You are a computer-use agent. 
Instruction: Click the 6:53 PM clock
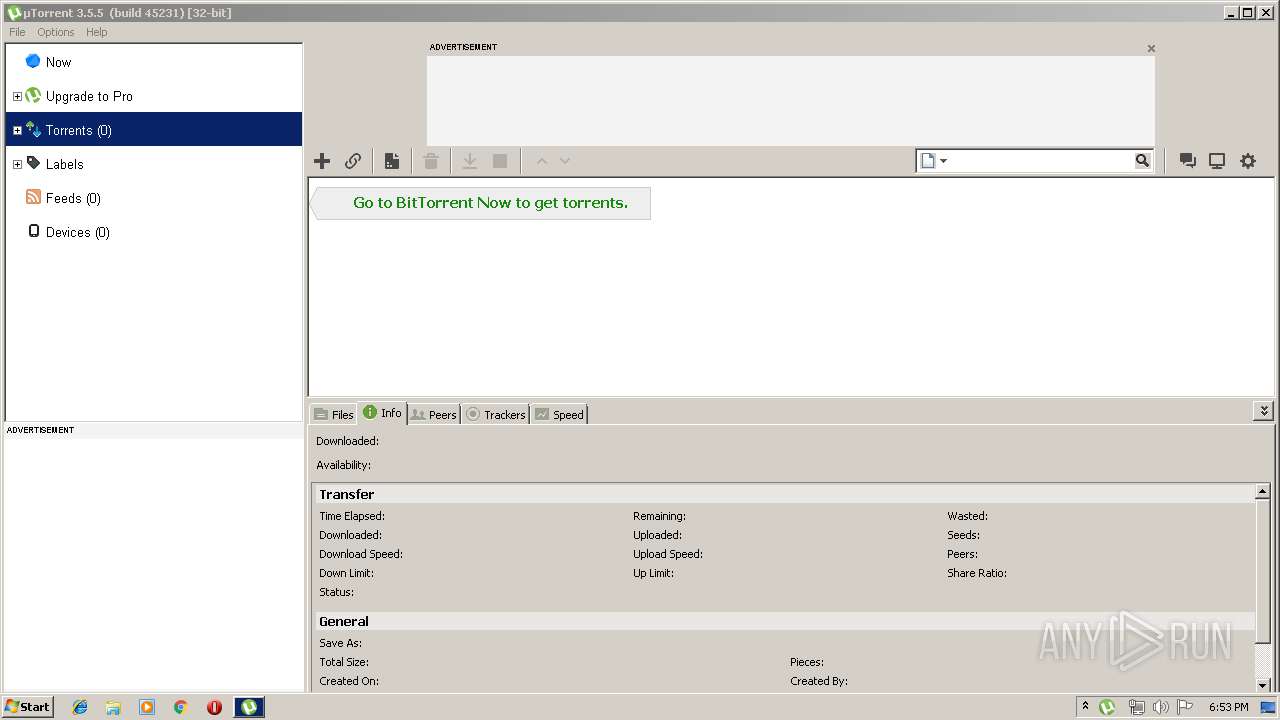(1228, 707)
